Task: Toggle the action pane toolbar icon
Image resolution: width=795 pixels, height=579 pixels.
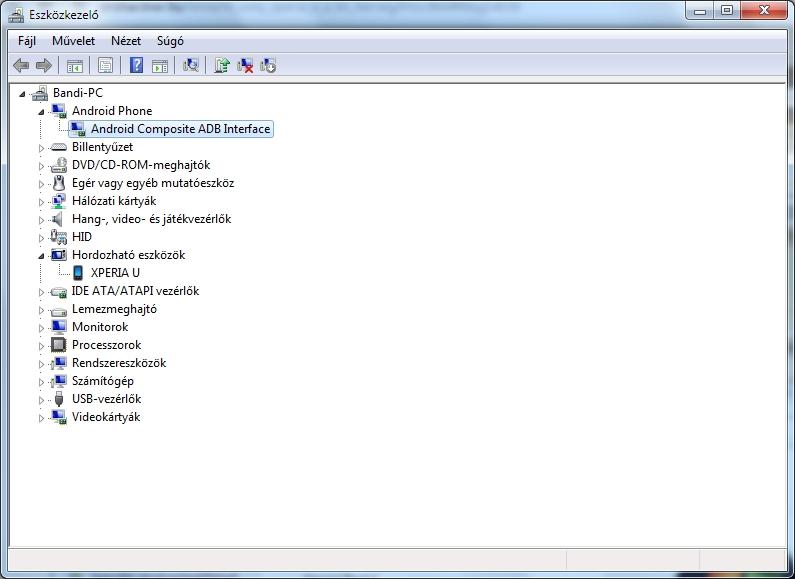Action: click(x=160, y=65)
